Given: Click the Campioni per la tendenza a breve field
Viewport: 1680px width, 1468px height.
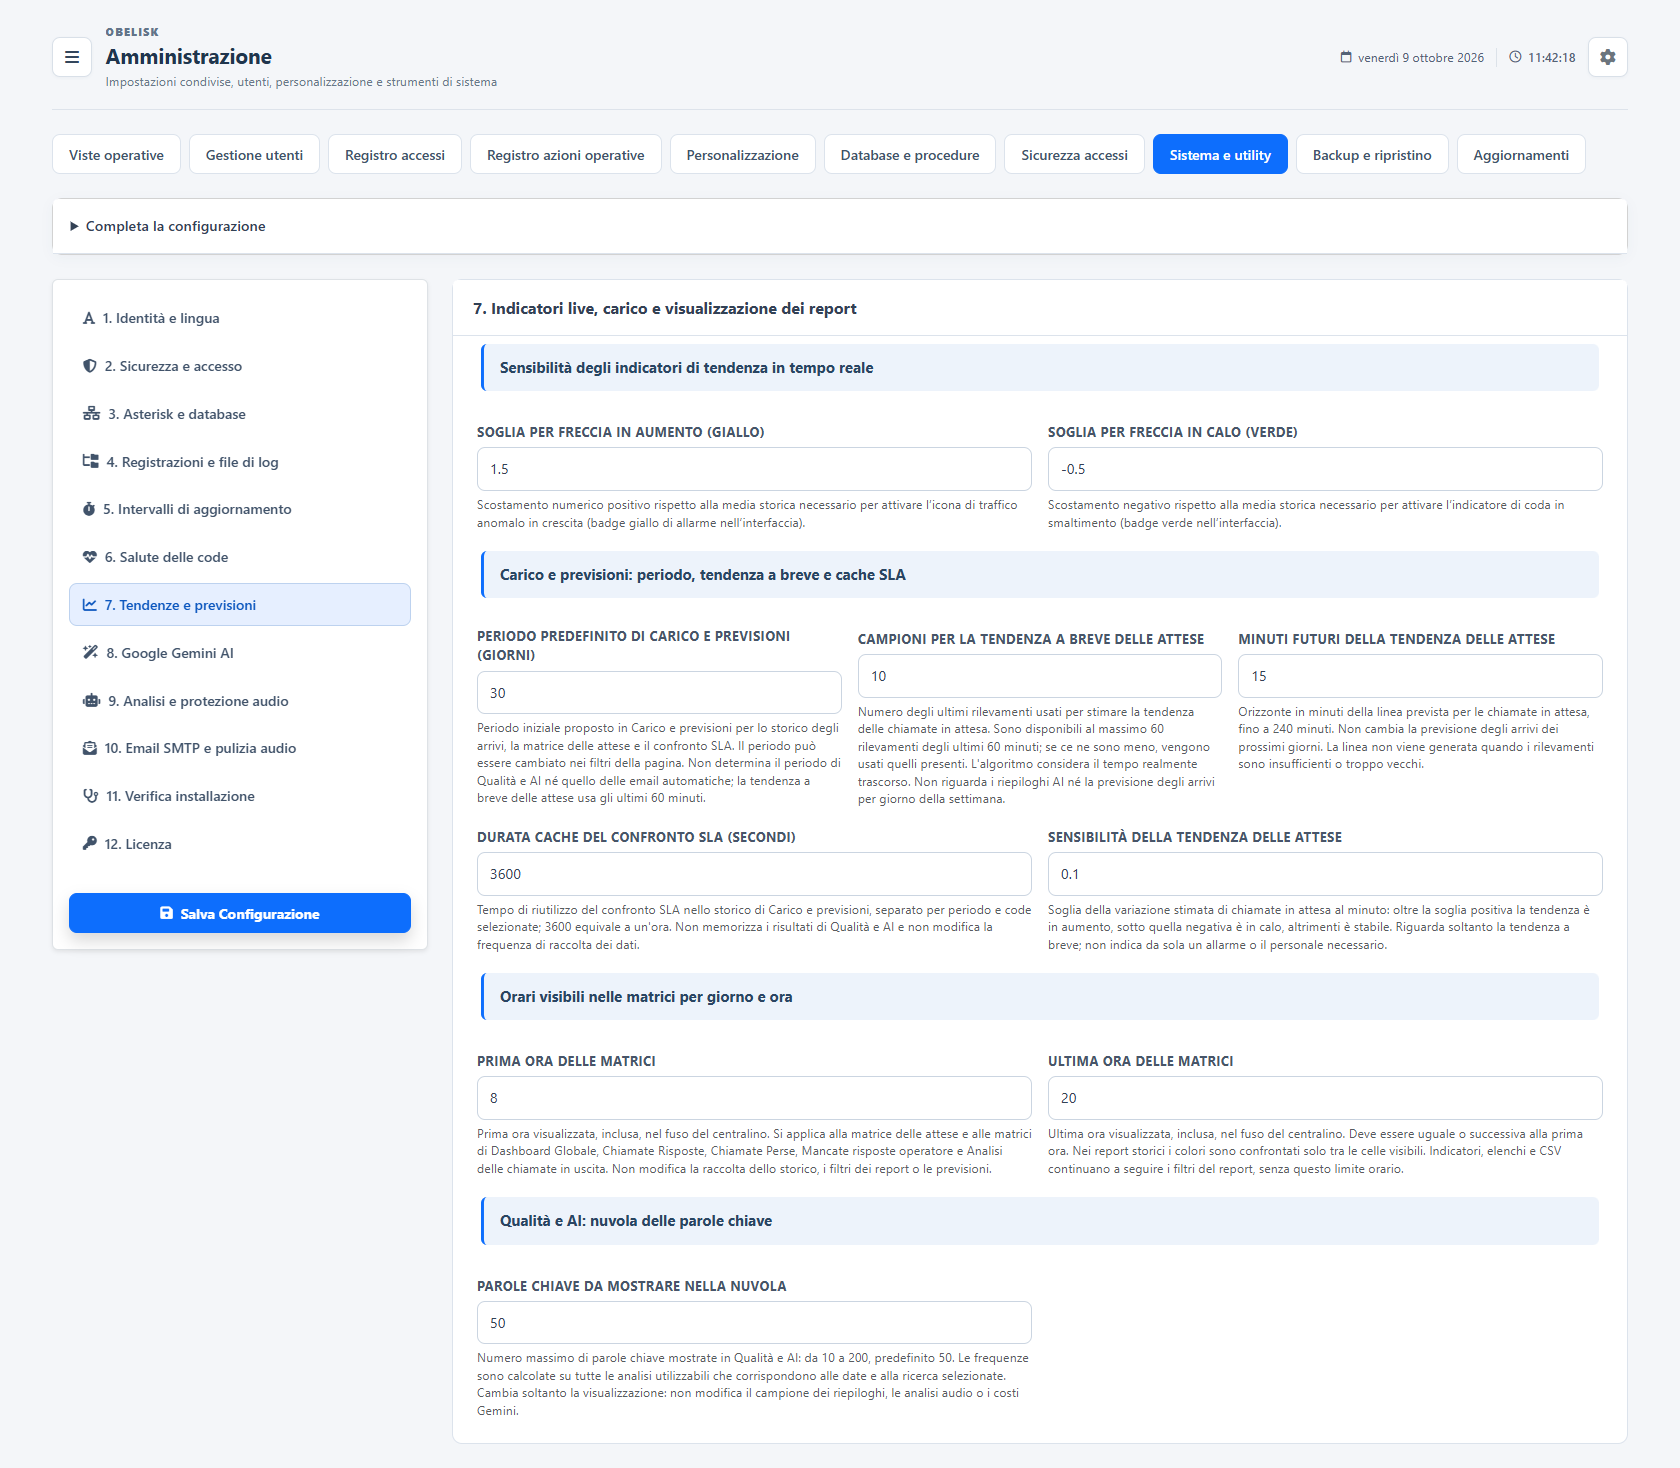Looking at the screenshot, I should 1040,676.
